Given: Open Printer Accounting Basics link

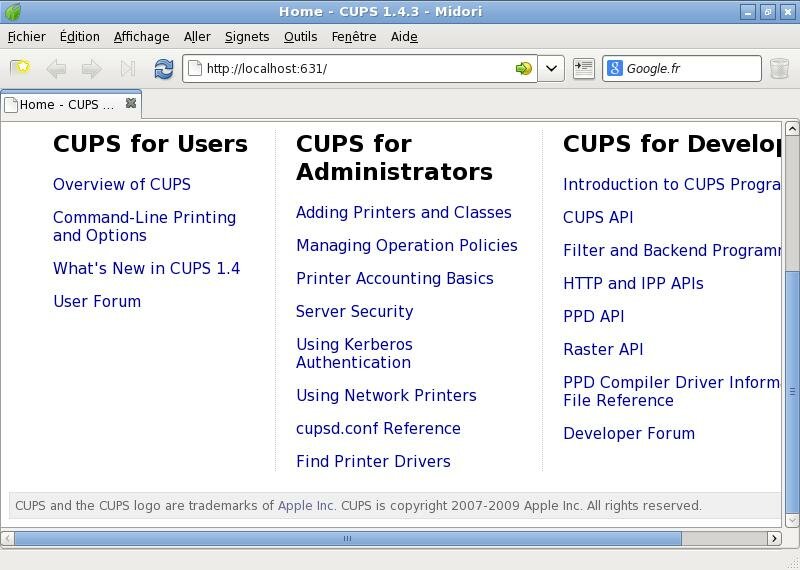Looking at the screenshot, I should [395, 279].
